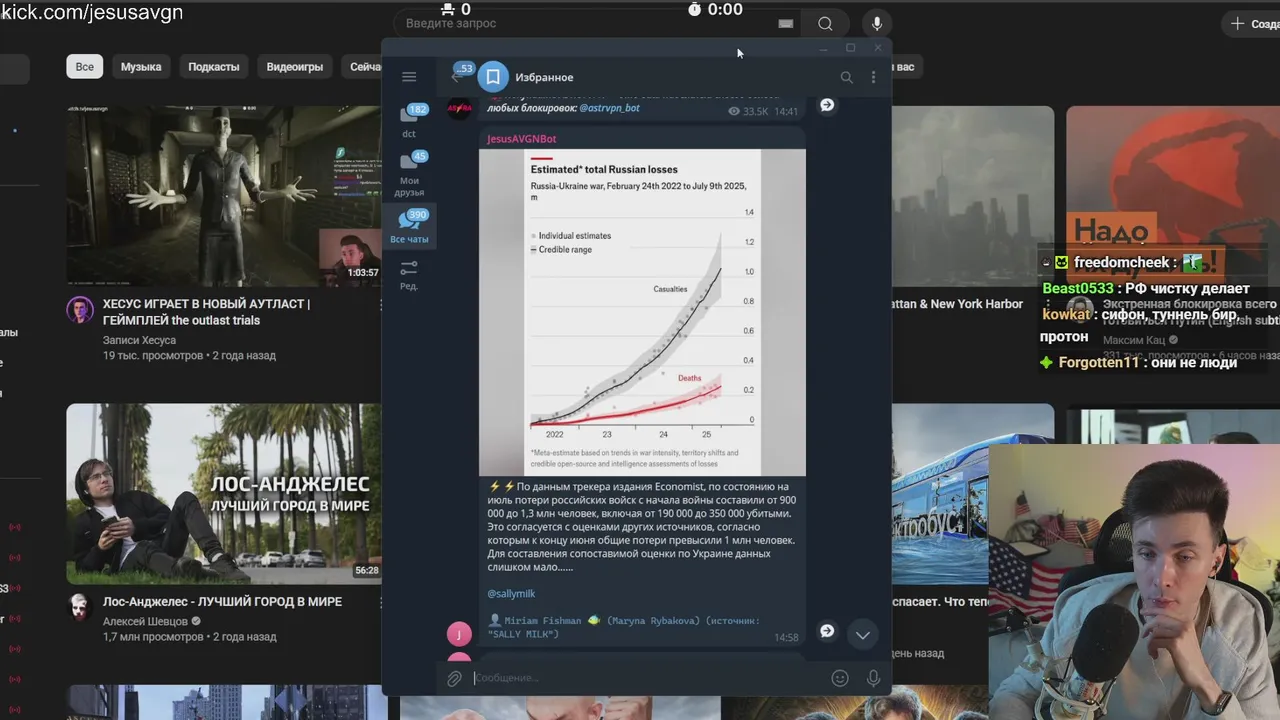Open the @sallymilk mention link
Viewport: 1280px width, 720px height.
click(x=511, y=594)
